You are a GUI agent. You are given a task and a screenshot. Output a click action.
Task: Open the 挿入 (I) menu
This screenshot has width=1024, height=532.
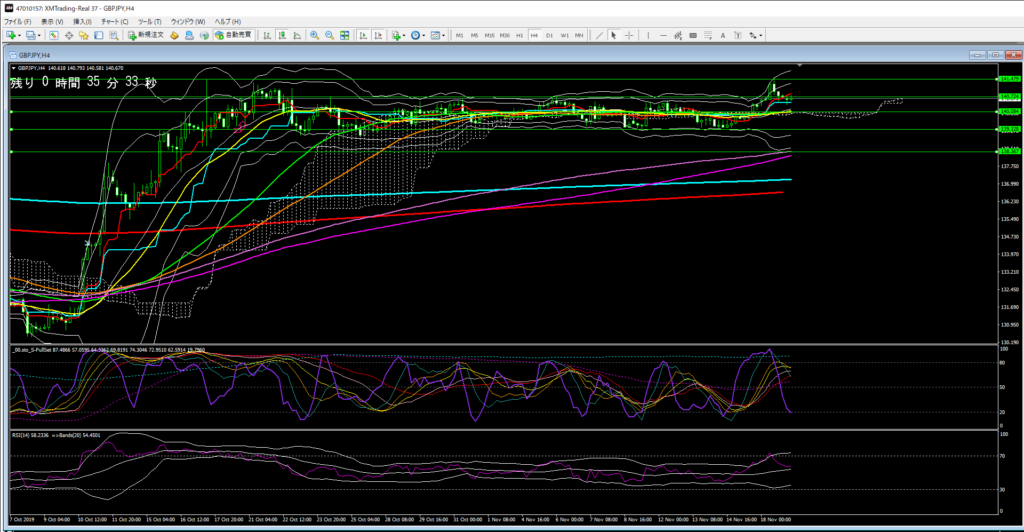click(x=82, y=22)
